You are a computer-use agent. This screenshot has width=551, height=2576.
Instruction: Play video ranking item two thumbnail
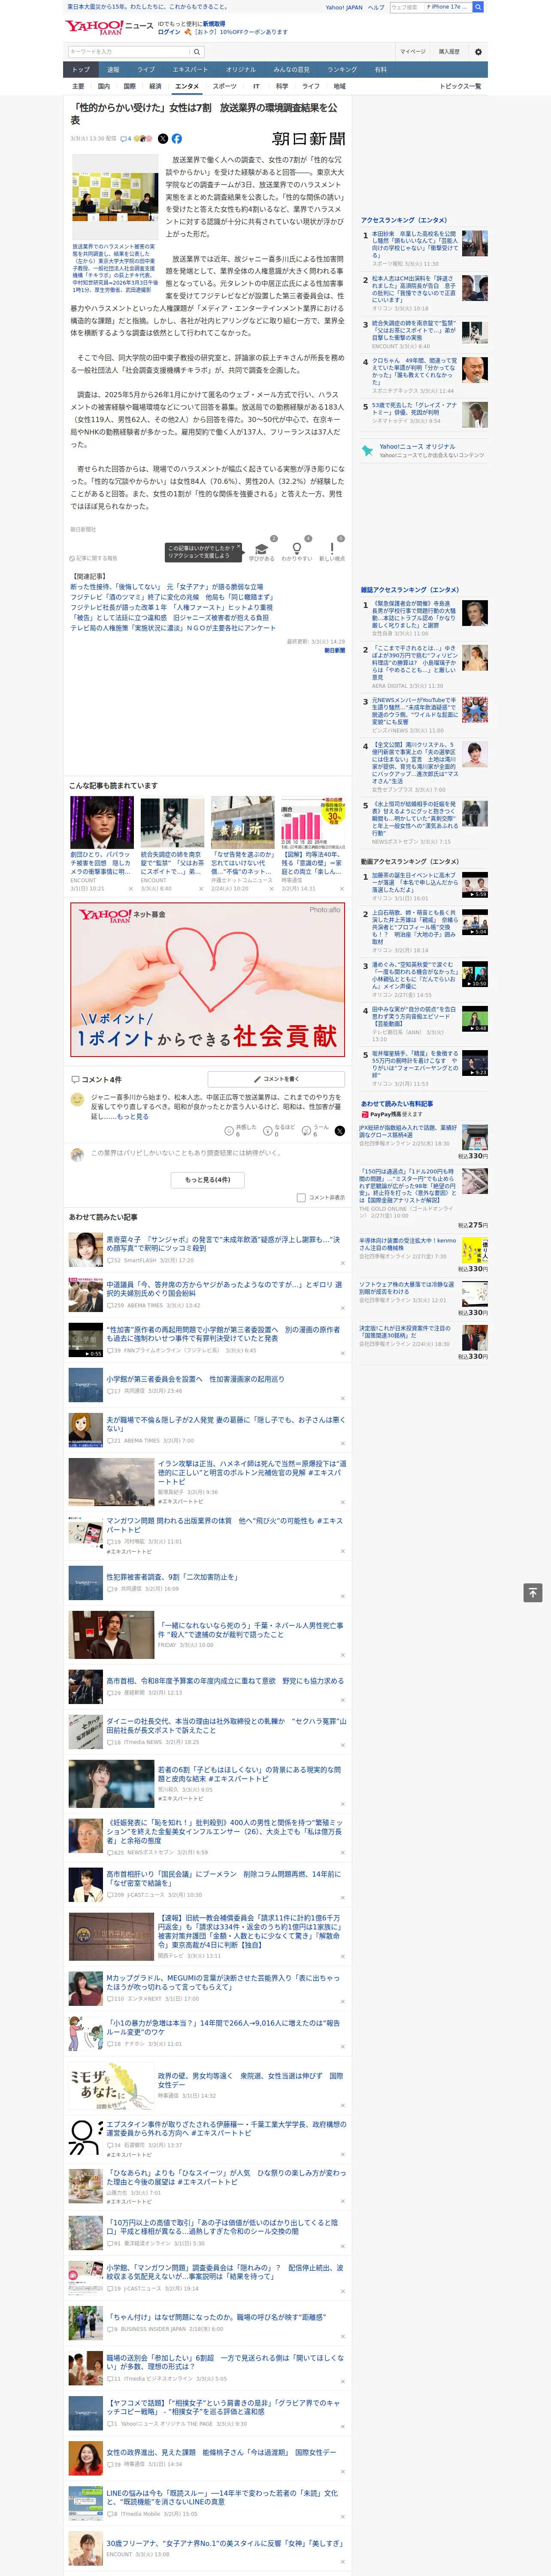tap(475, 922)
